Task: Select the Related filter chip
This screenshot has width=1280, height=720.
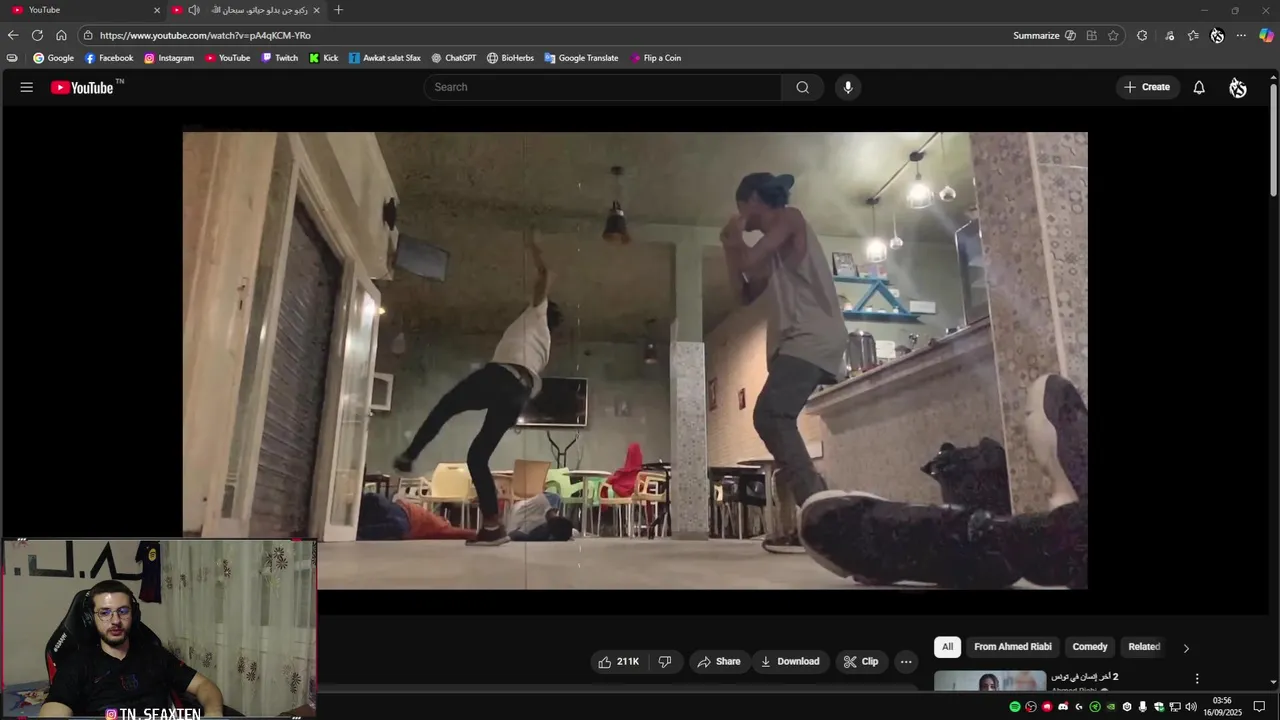Action: 1144,647
